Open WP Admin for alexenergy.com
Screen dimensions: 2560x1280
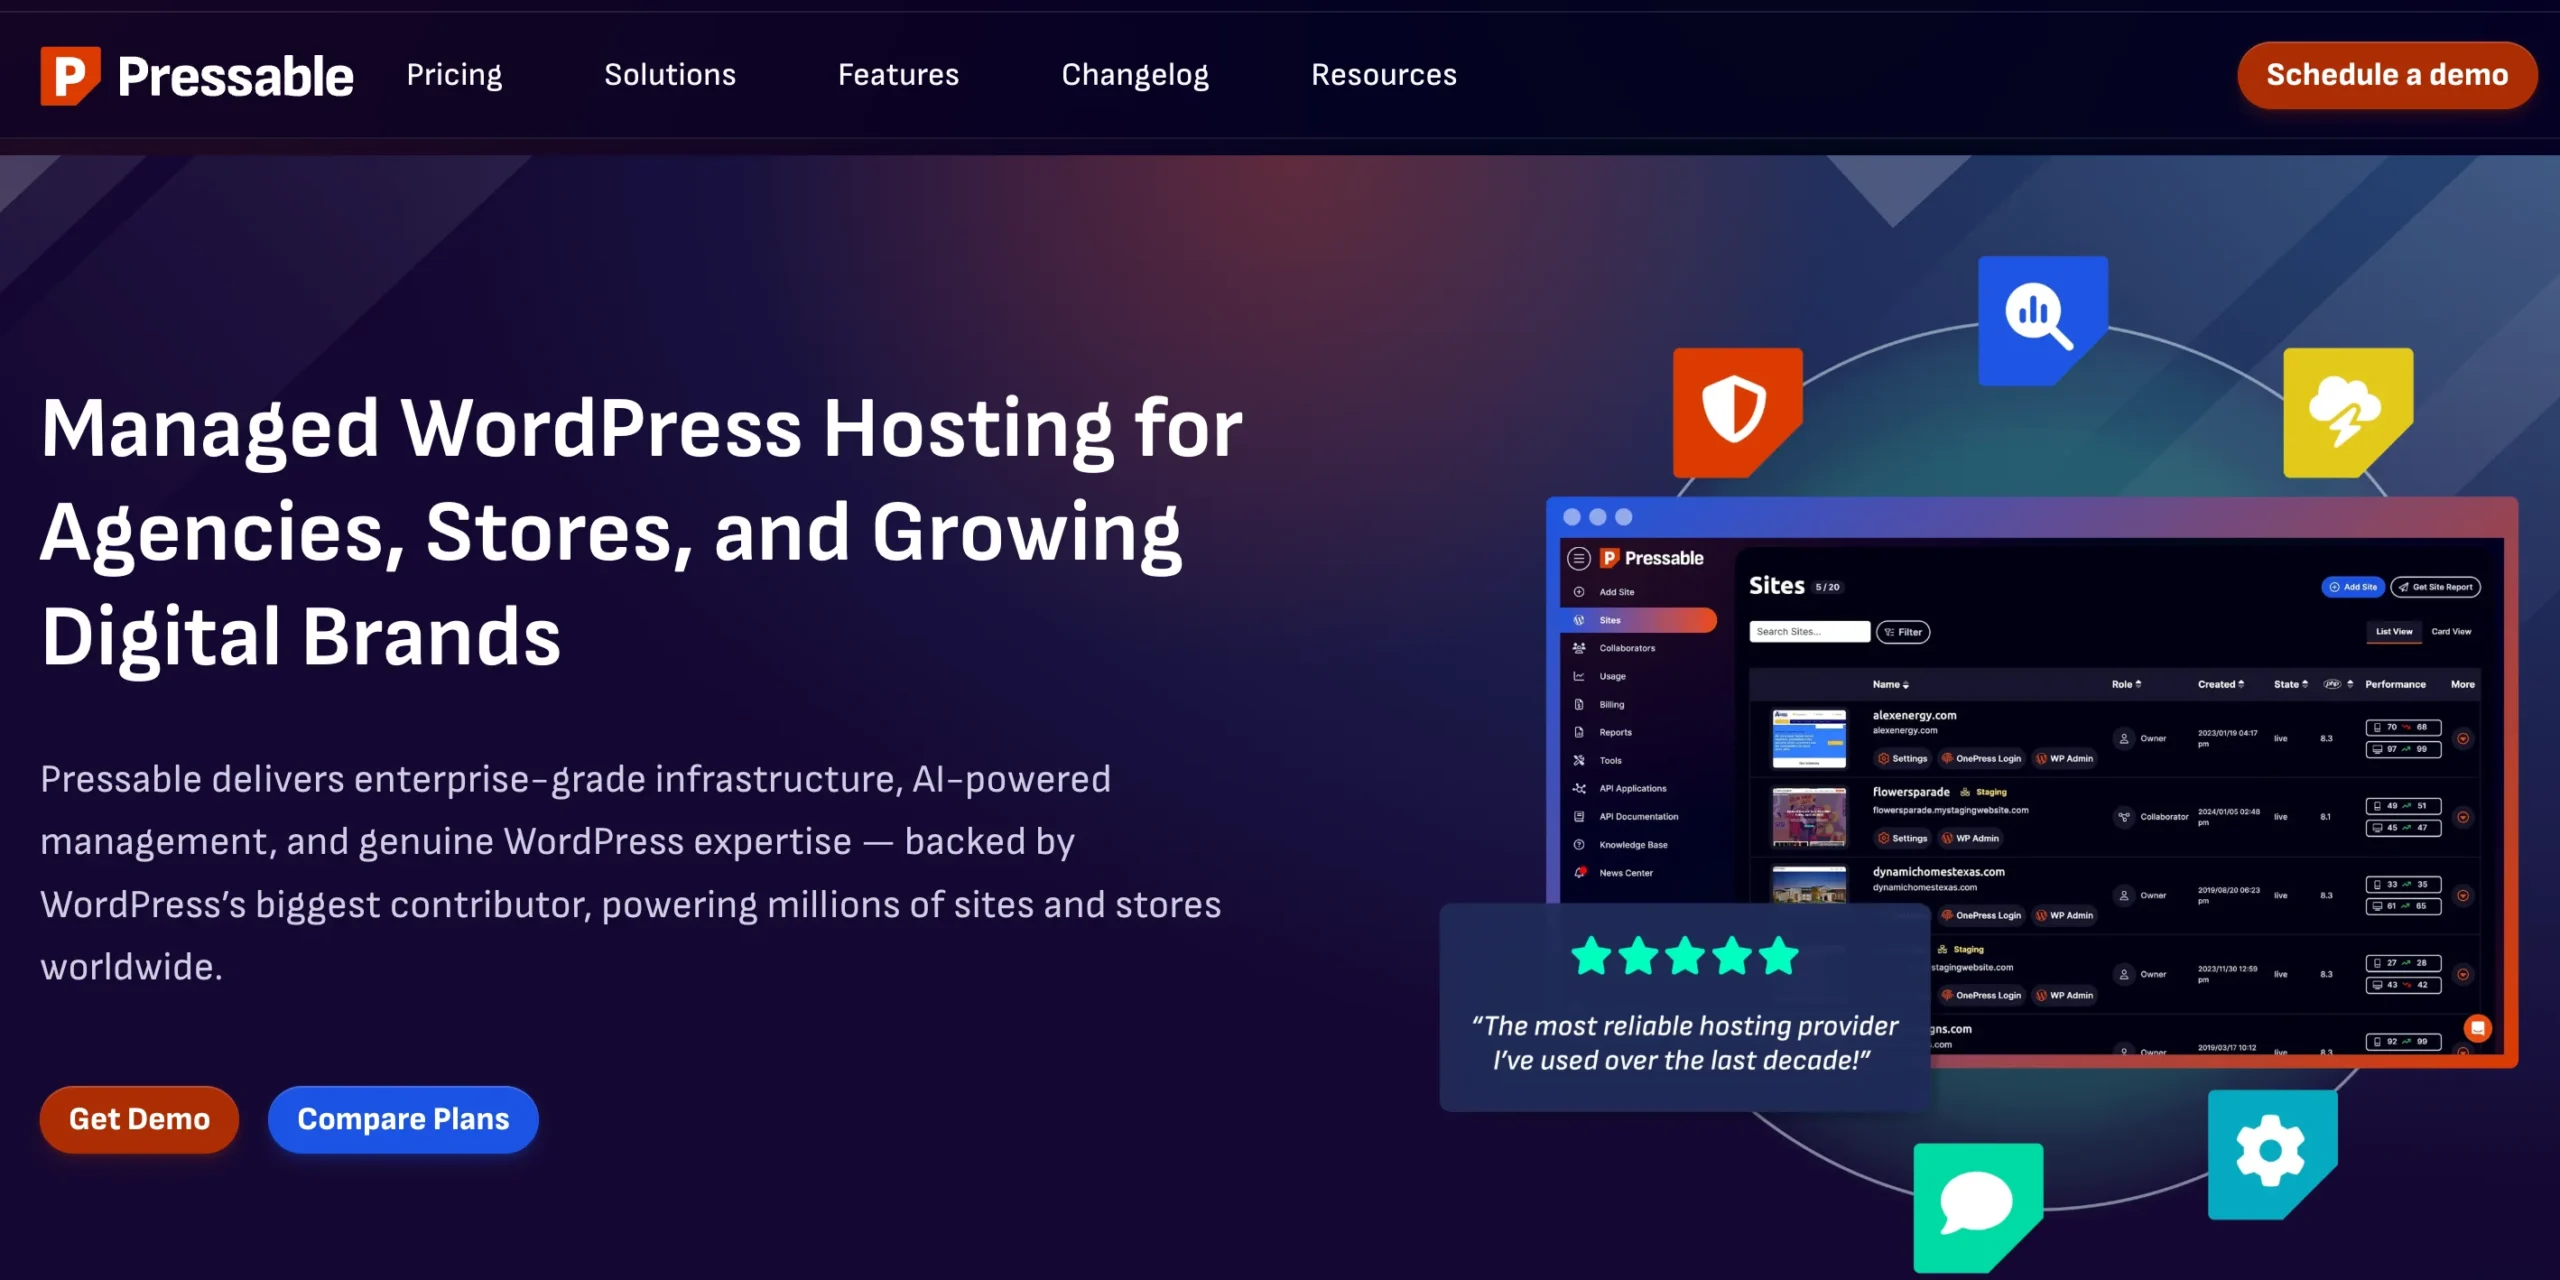[2065, 758]
